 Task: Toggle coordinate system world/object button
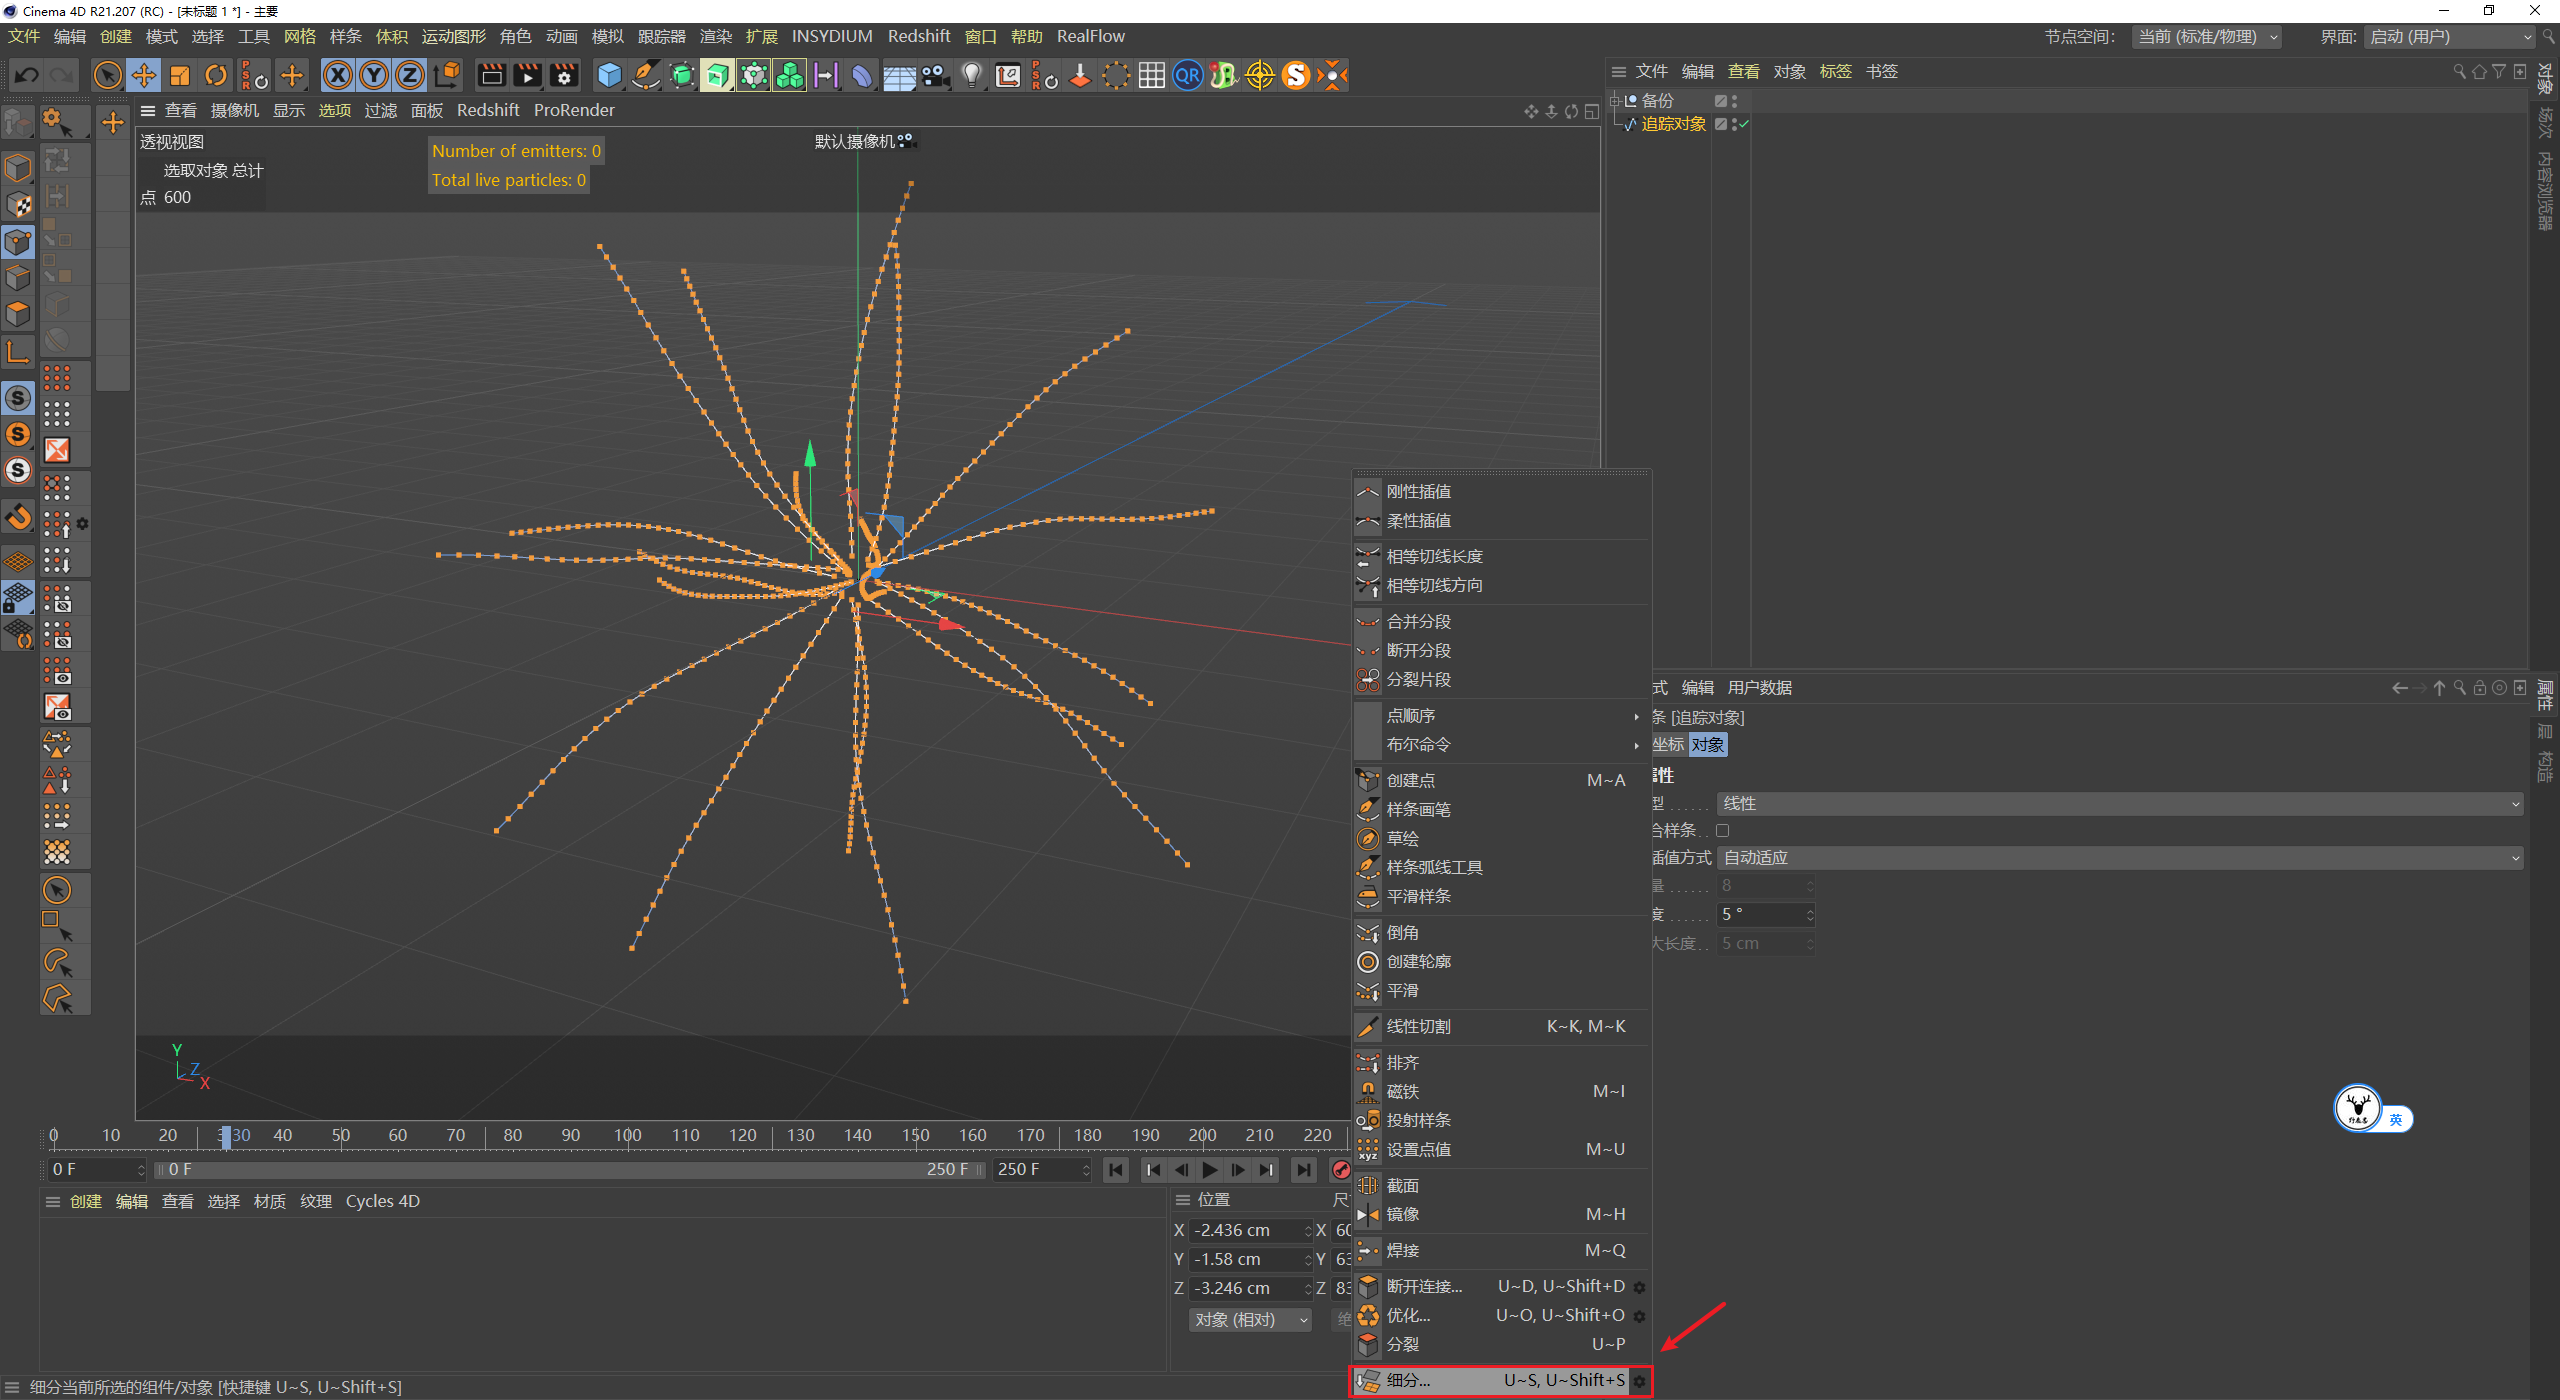tap(448, 75)
